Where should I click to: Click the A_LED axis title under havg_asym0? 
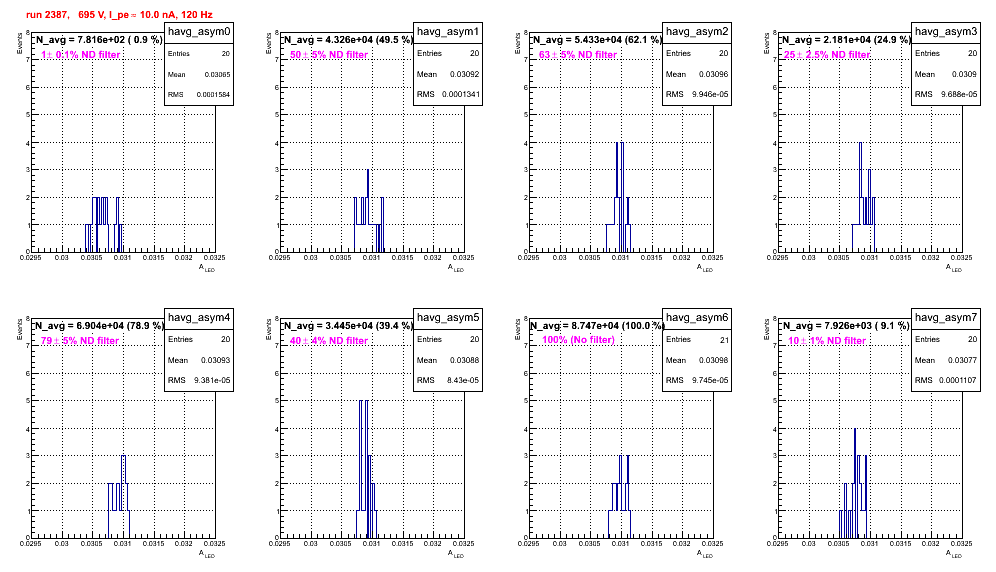click(x=206, y=268)
